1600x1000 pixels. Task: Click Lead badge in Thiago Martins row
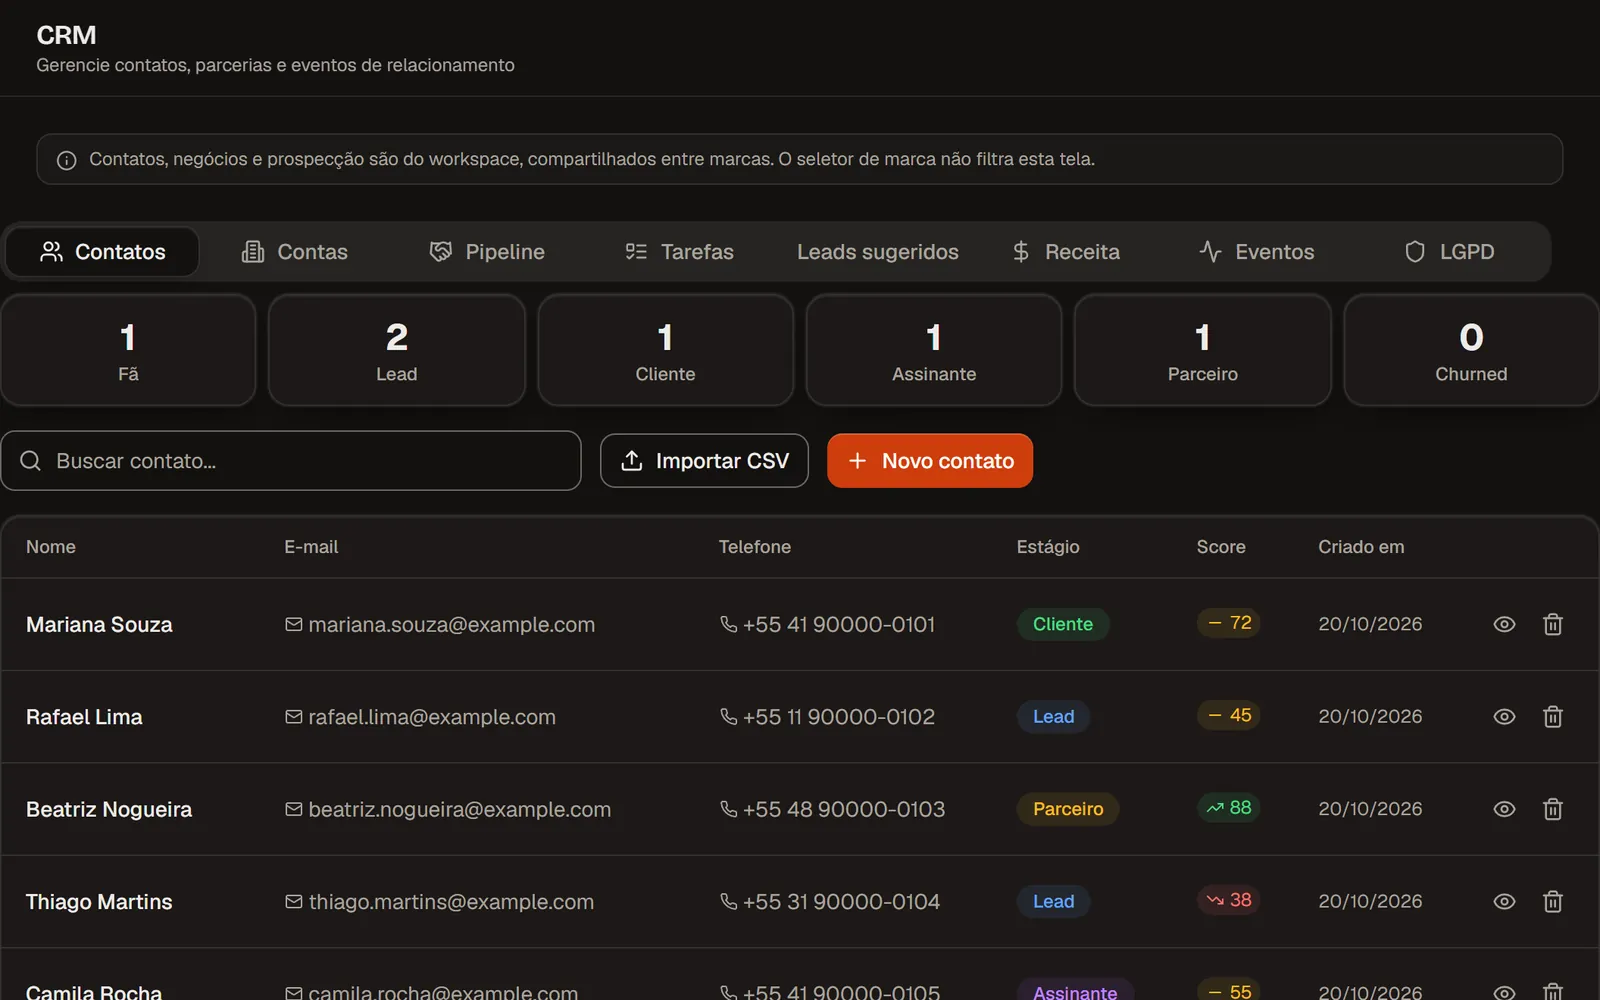(1054, 902)
